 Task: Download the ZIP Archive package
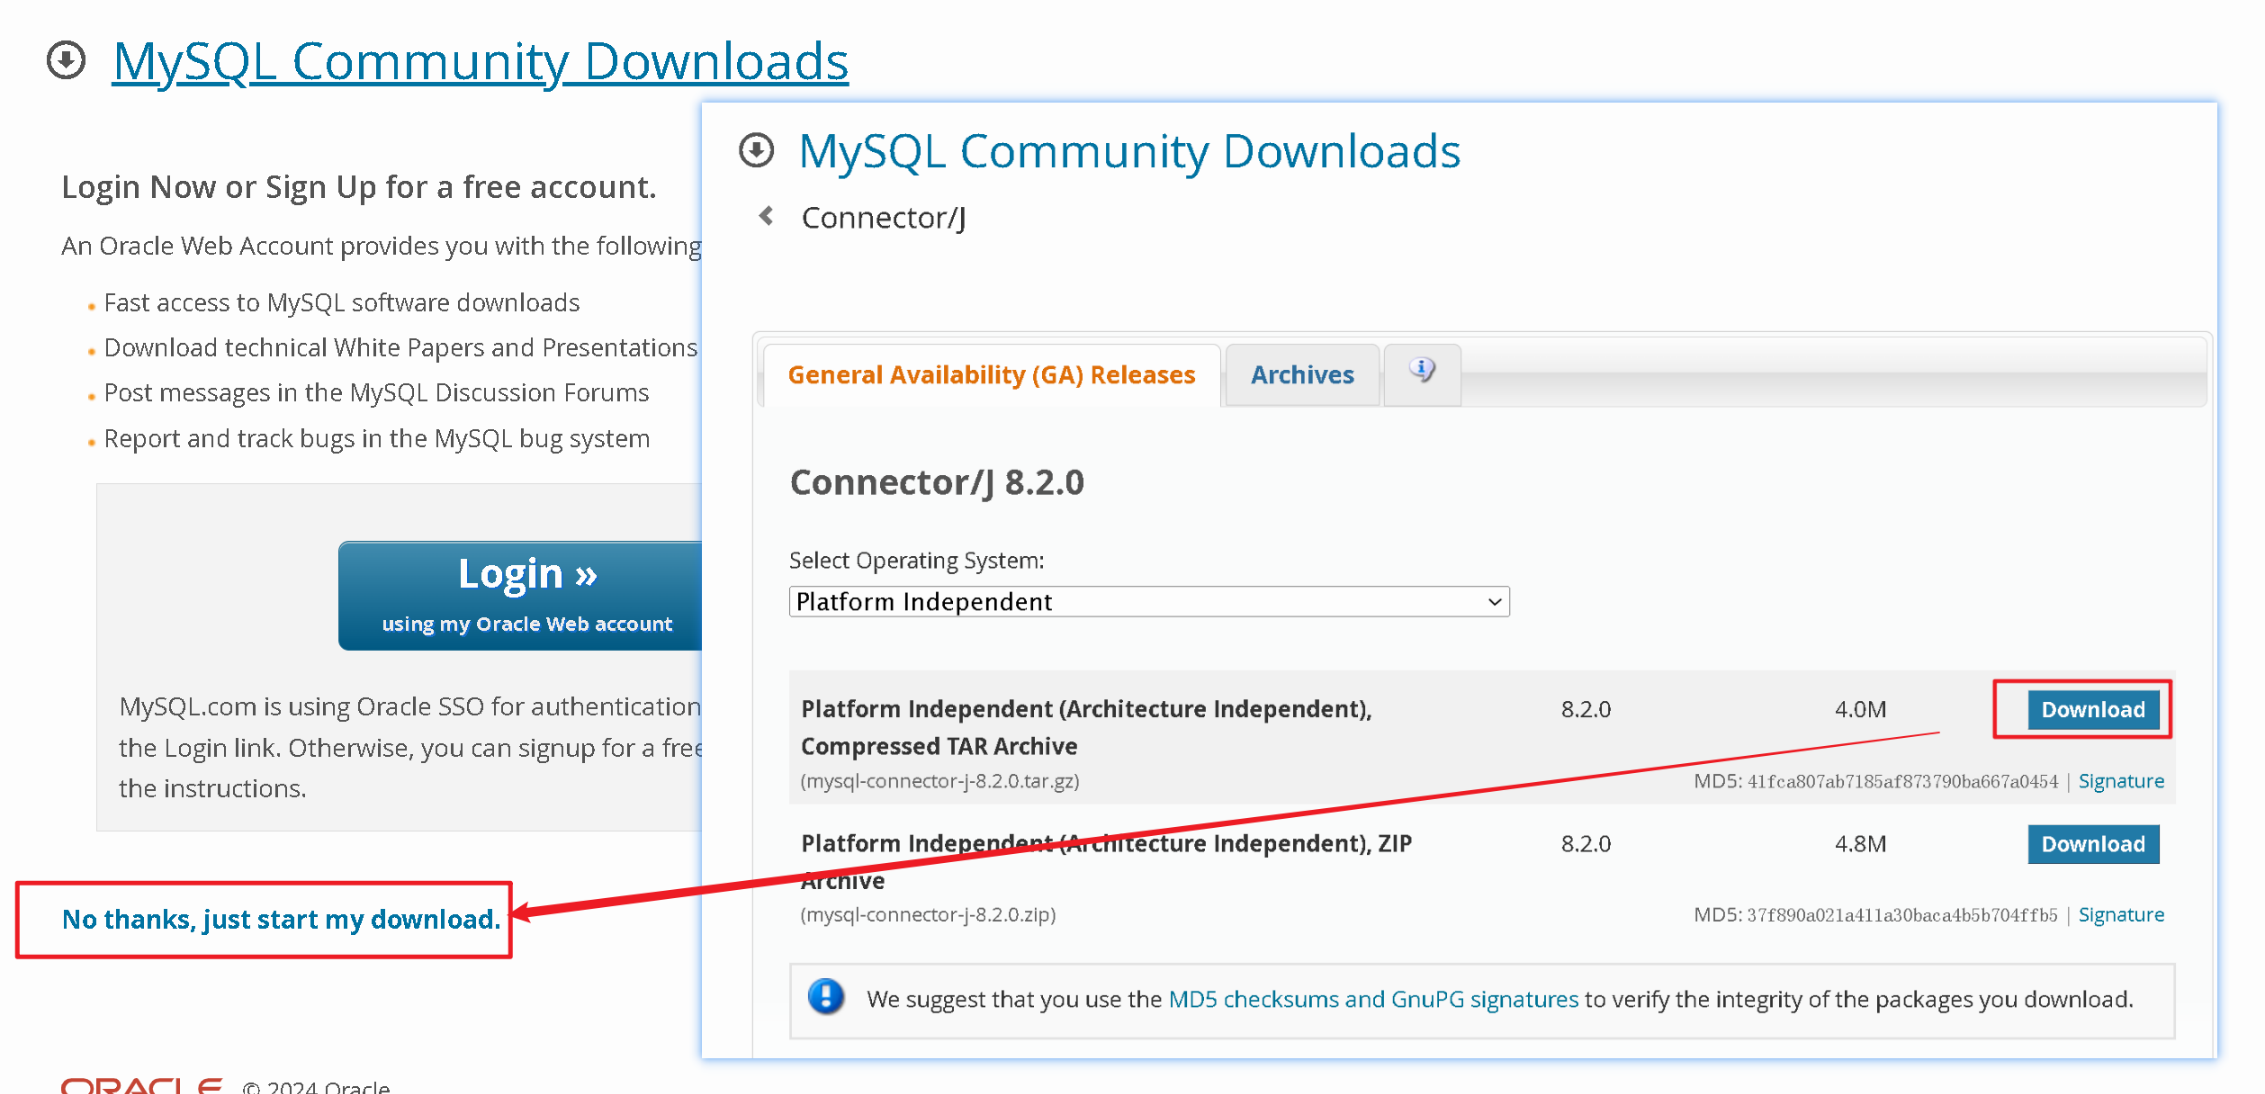tap(2092, 844)
